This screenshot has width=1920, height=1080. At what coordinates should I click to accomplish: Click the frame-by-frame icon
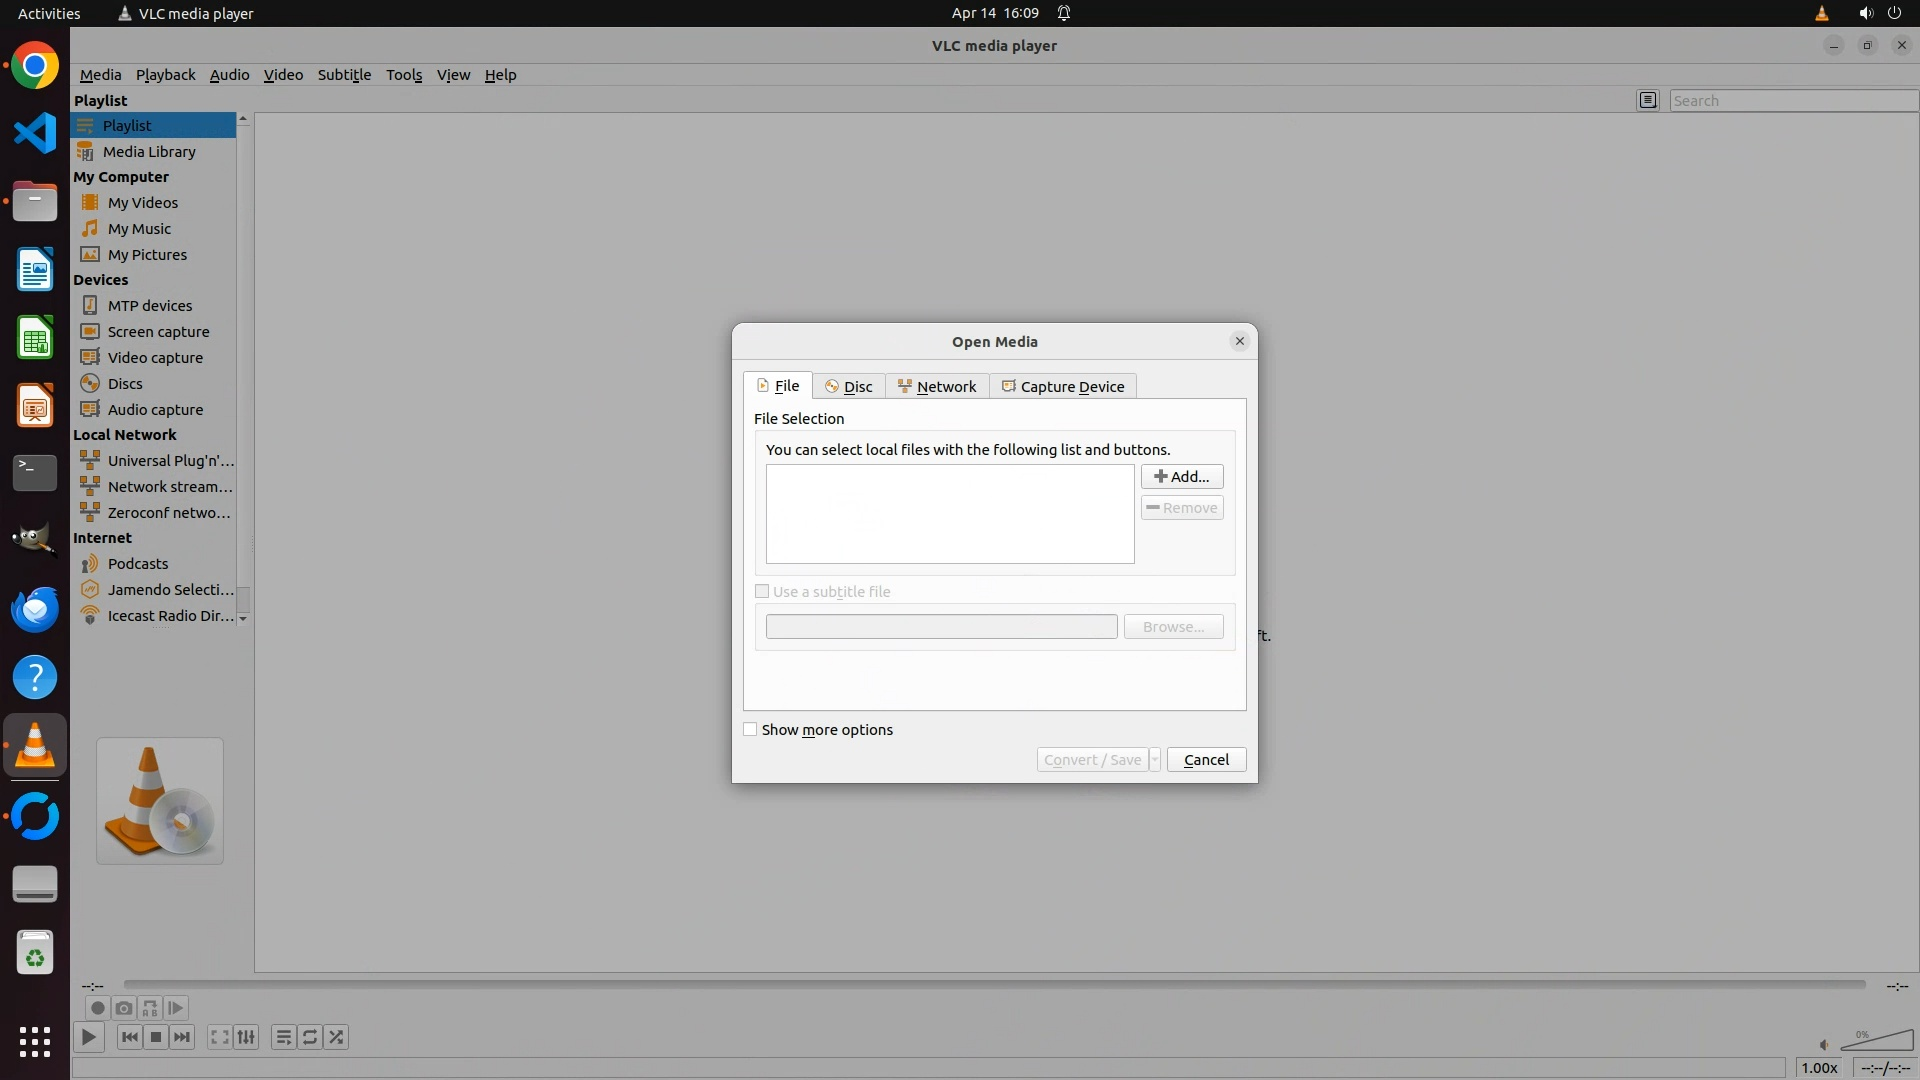pyautogui.click(x=176, y=1008)
